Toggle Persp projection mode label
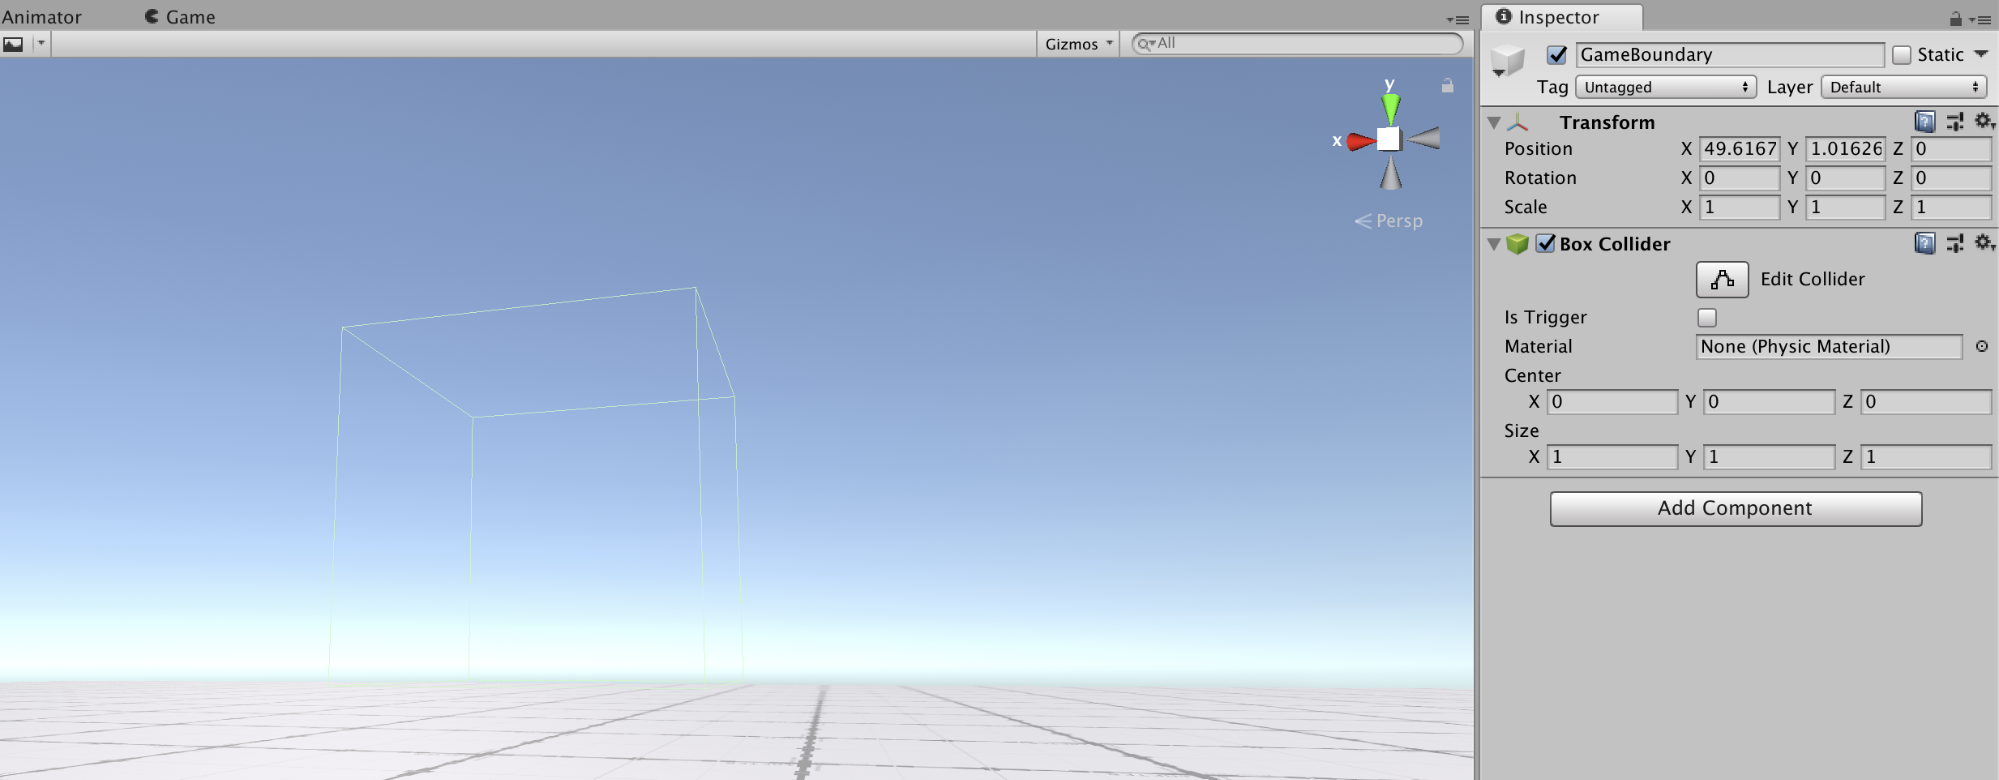This screenshot has width=1999, height=780. point(1389,221)
